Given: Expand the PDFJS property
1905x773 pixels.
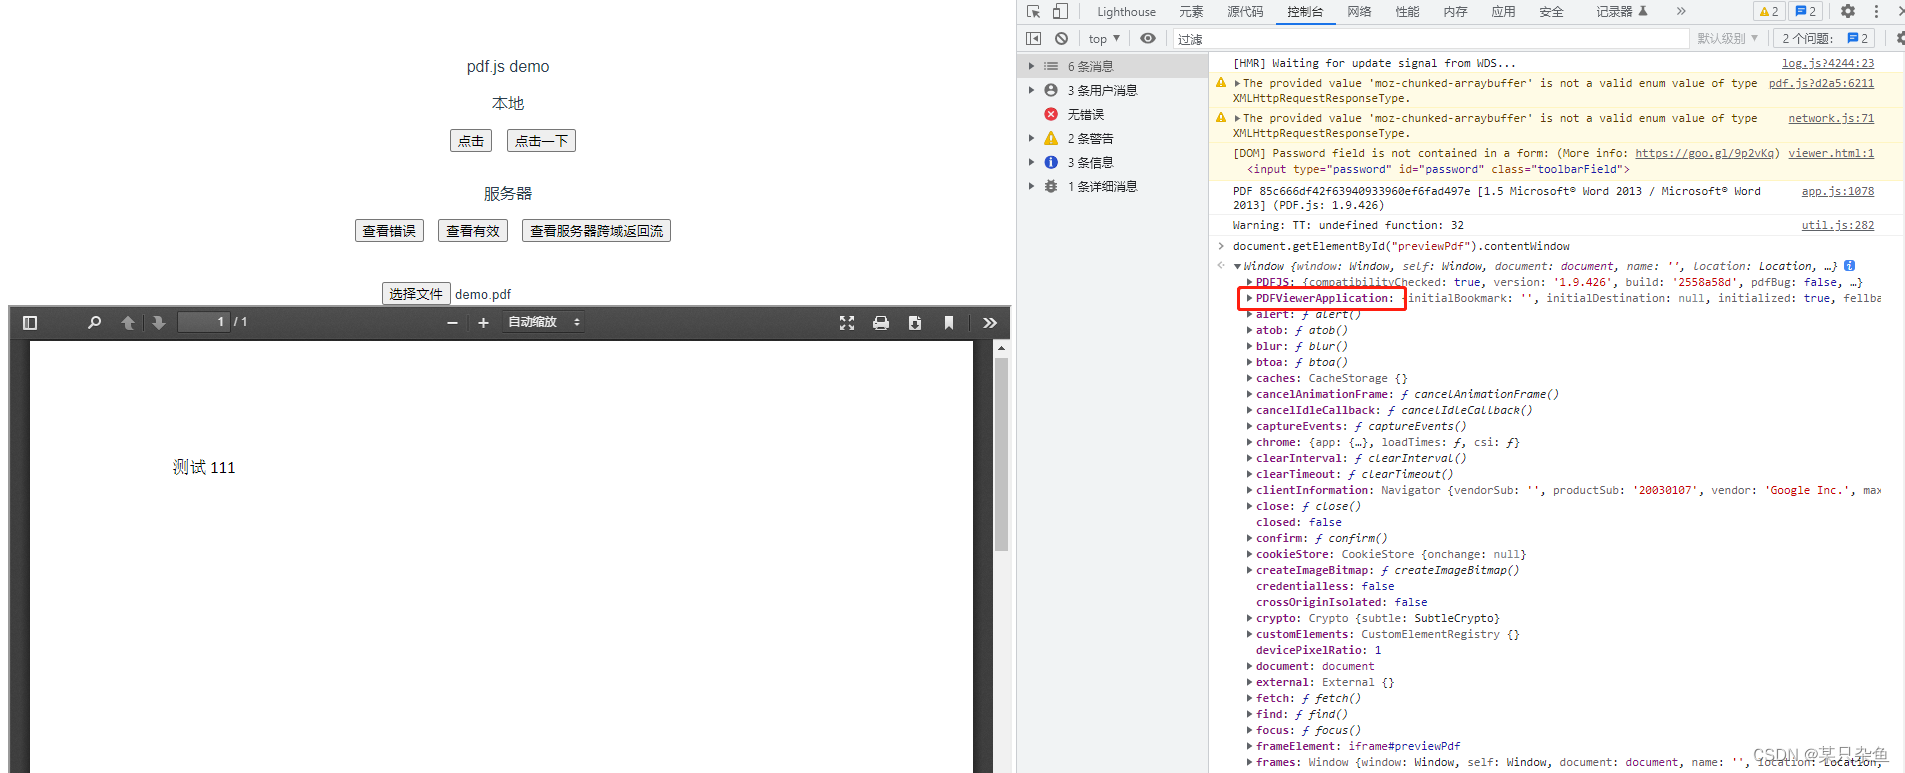Looking at the screenshot, I should [x=1249, y=282].
